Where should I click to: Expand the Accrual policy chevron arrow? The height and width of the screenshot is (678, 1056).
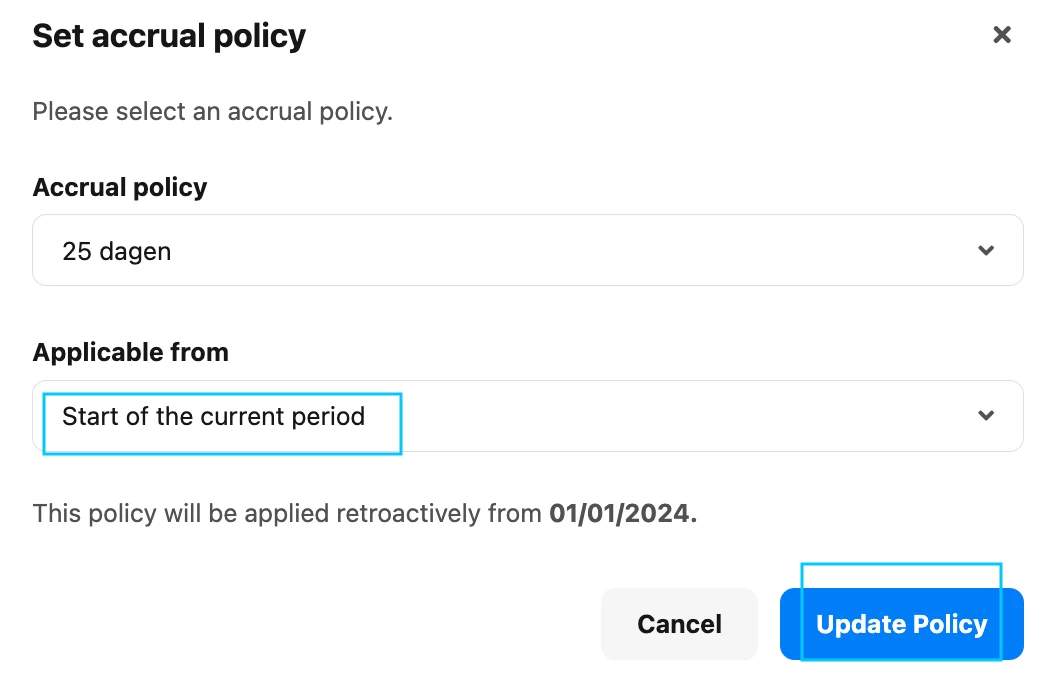tap(986, 250)
